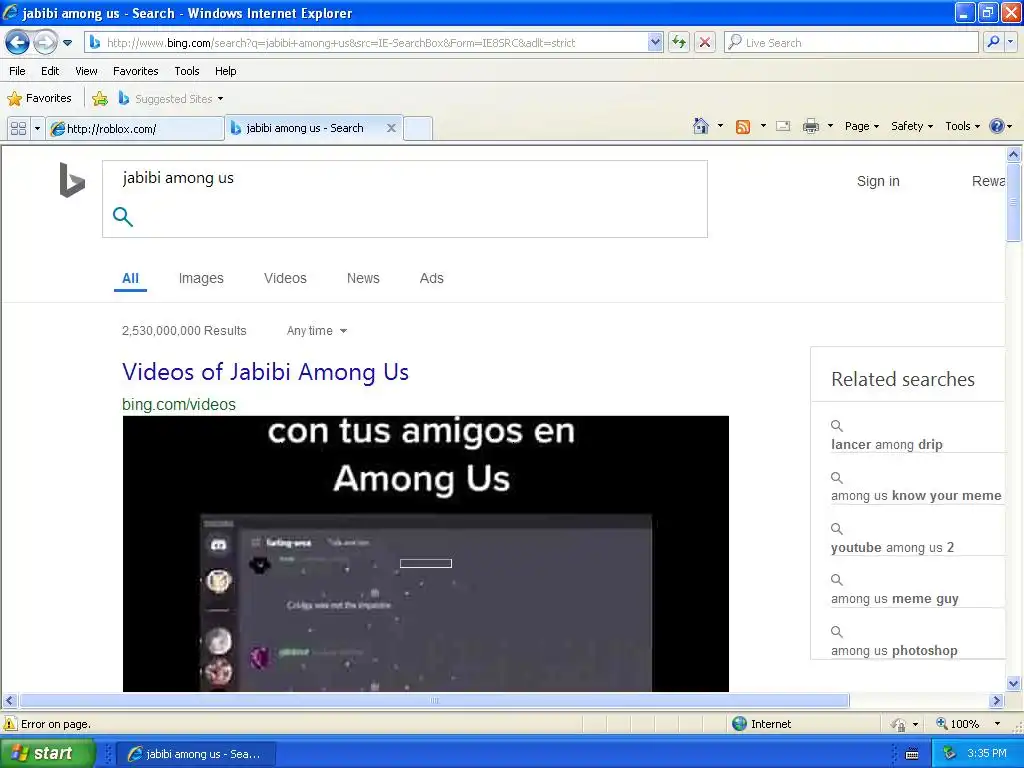Select the Images results tab
This screenshot has width=1024, height=768.
point(201,278)
